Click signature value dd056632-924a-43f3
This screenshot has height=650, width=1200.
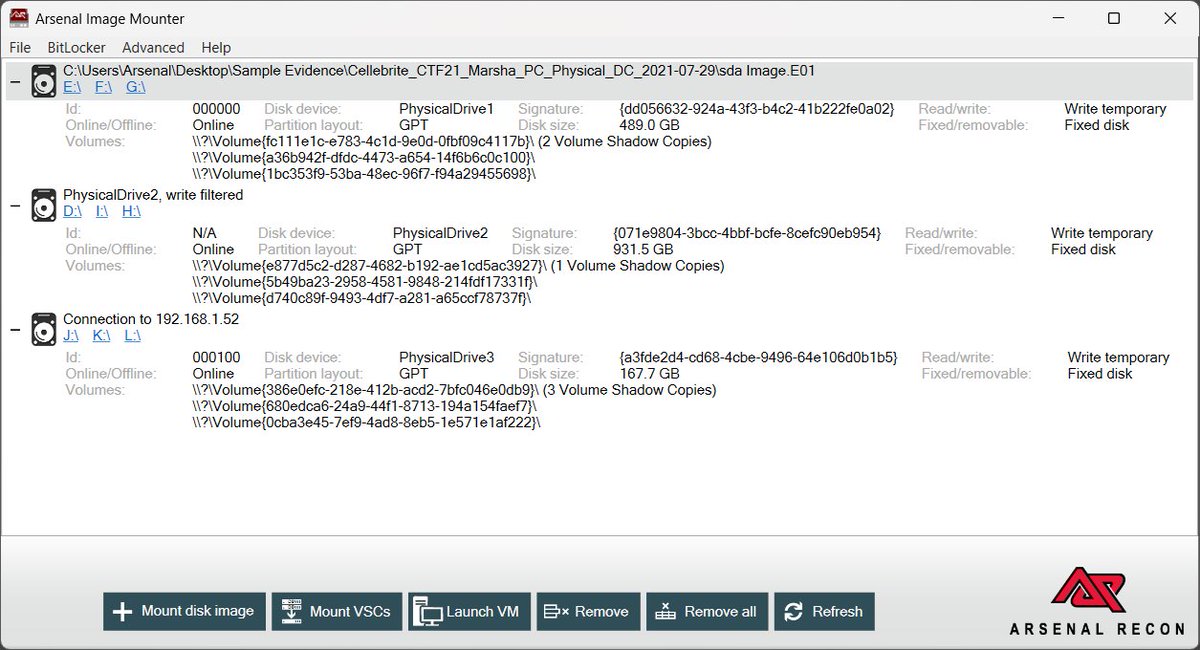[x=757, y=109]
